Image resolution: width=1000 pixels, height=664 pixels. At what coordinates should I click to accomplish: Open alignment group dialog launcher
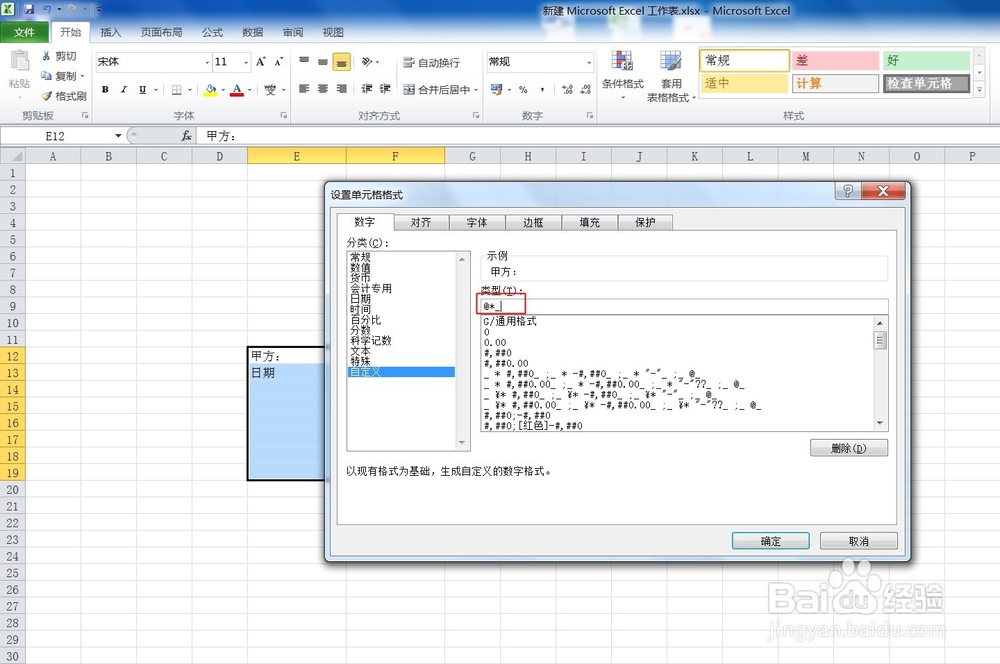(476, 115)
